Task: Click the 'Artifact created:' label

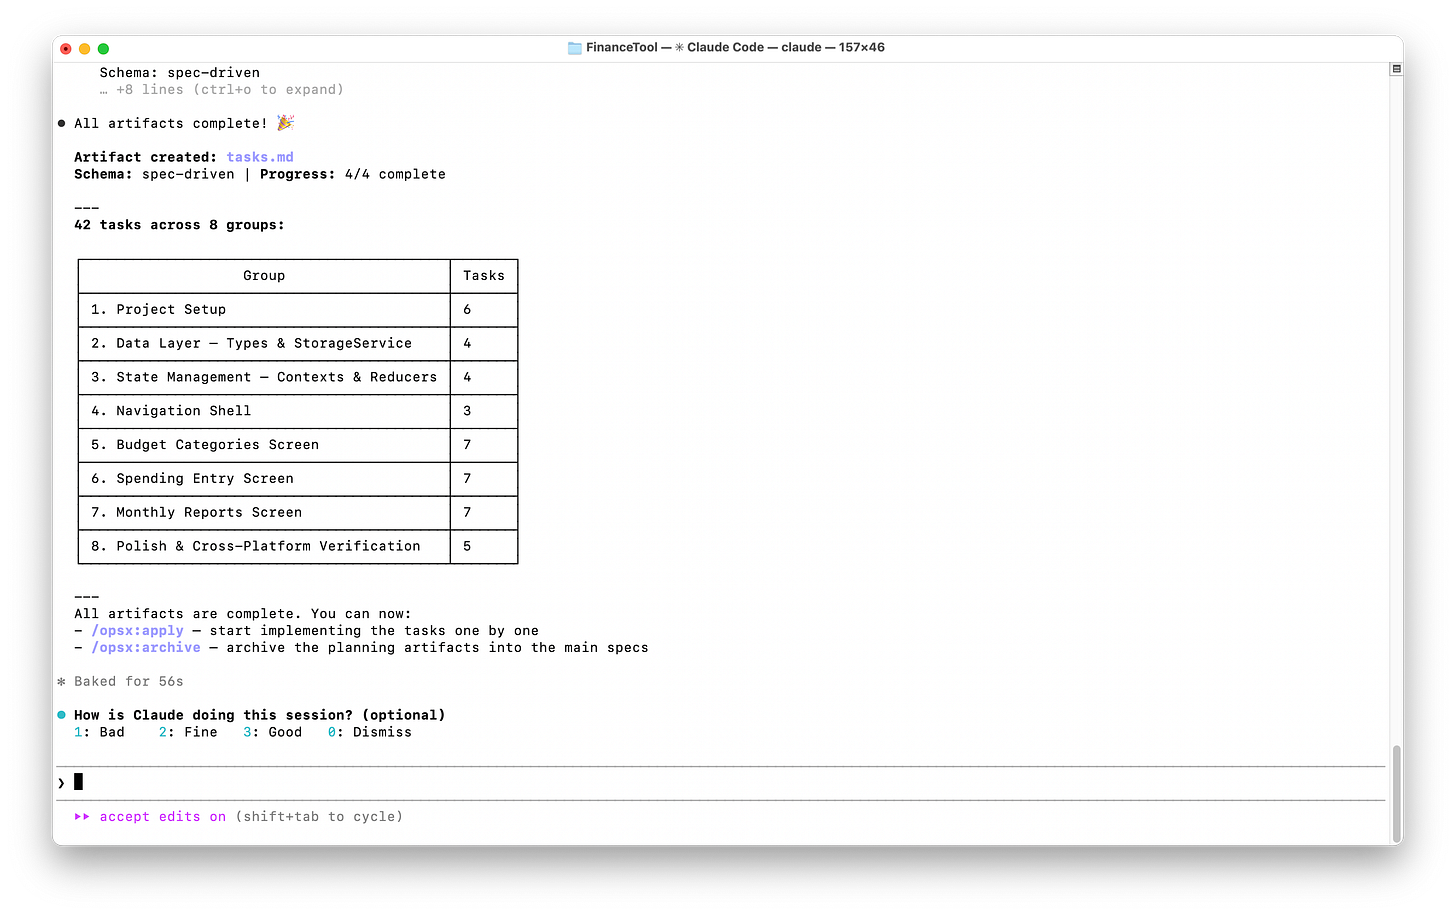Action: click(146, 157)
